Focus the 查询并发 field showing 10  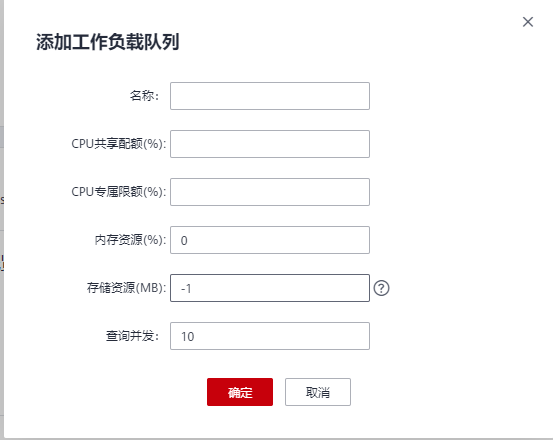(x=270, y=336)
